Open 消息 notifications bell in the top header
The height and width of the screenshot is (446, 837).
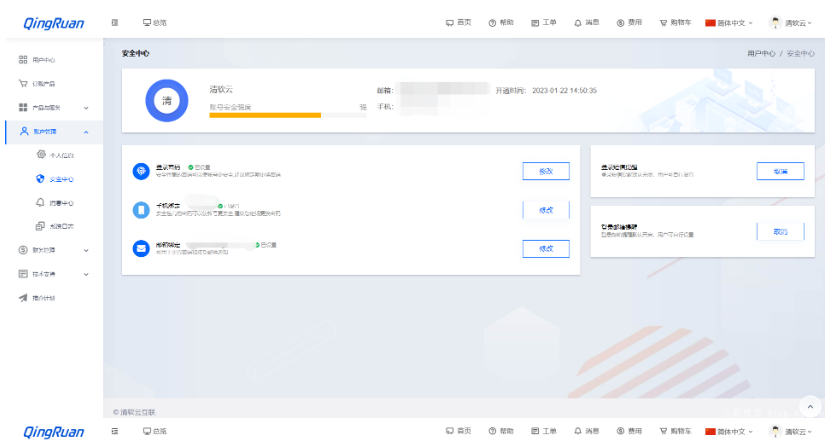coord(586,23)
